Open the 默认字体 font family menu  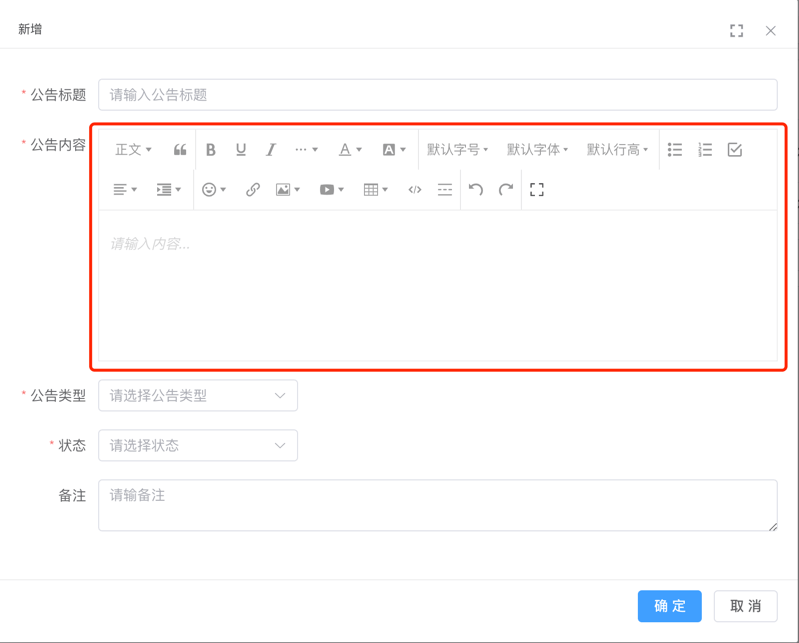[x=537, y=150]
